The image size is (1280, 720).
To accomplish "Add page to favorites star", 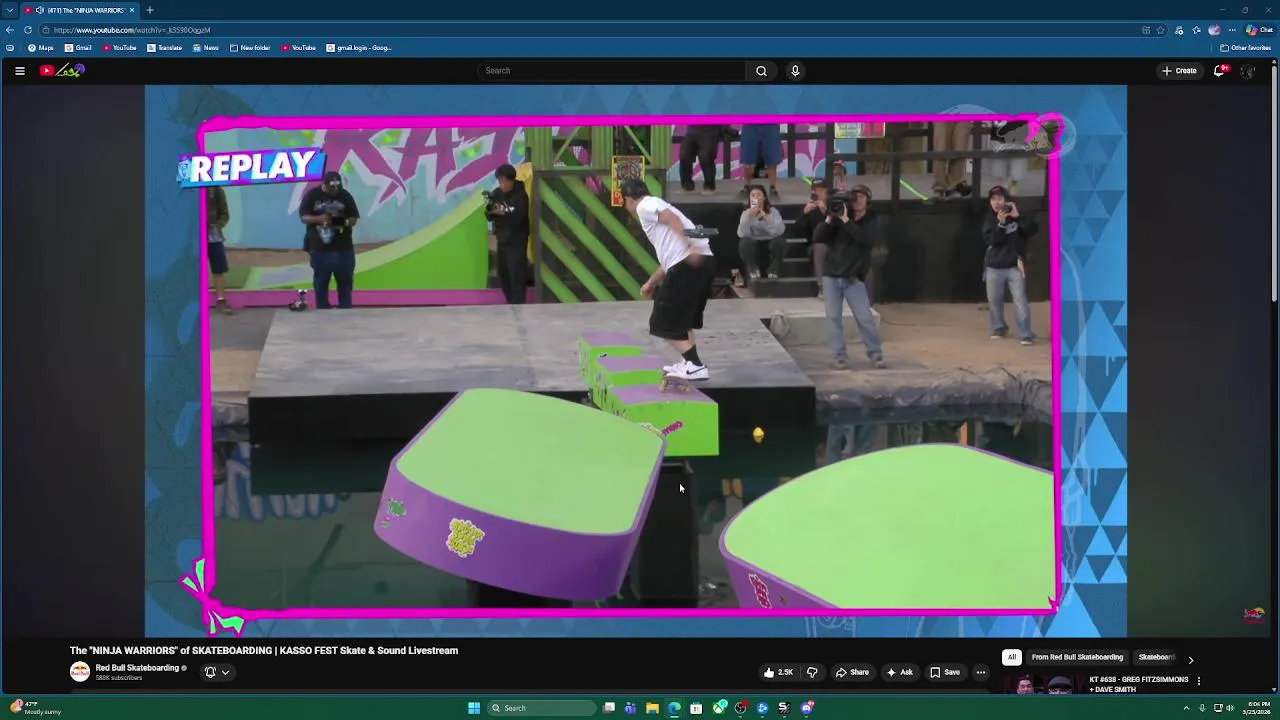I will point(1160,30).
